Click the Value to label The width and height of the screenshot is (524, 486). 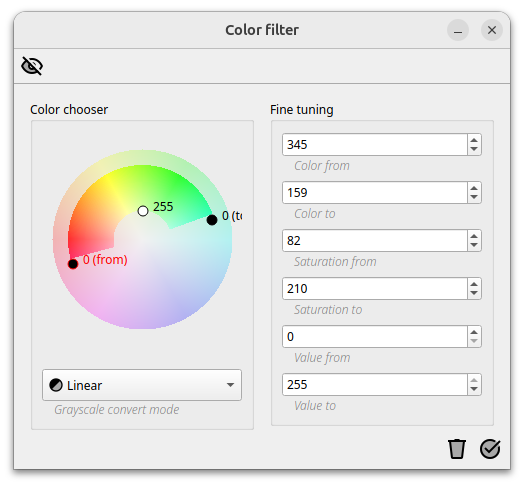point(315,406)
